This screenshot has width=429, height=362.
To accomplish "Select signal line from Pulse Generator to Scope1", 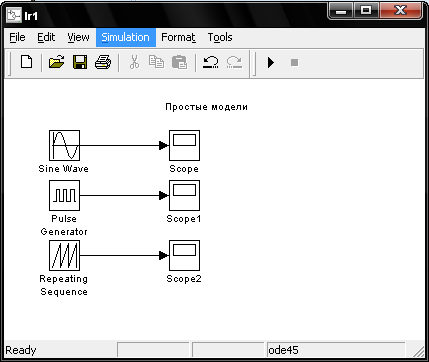I will pyautogui.click(x=124, y=196).
